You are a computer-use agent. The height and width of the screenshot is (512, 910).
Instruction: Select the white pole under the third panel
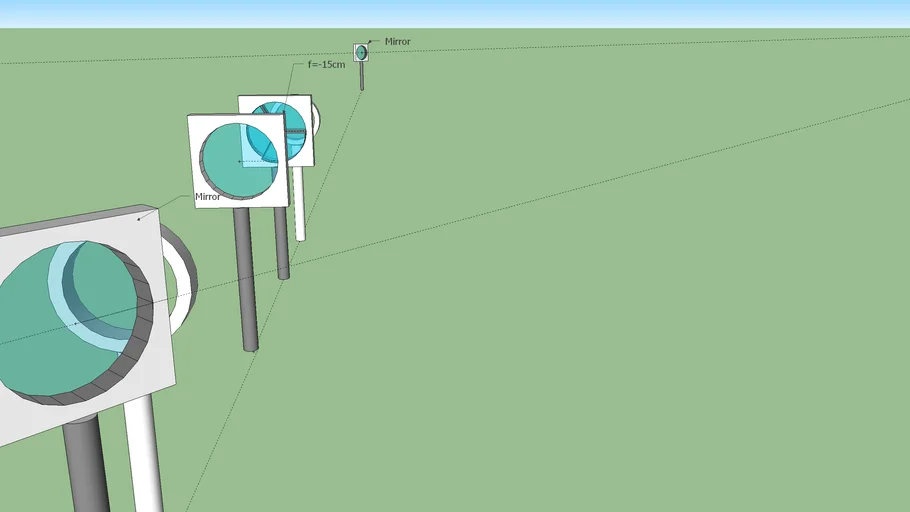(299, 203)
